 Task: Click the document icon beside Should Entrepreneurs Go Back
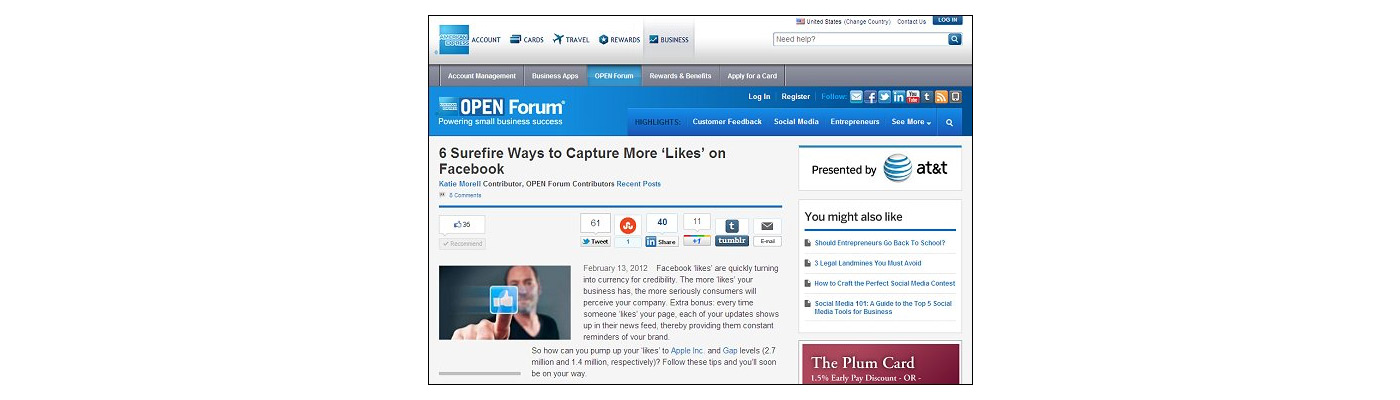pyautogui.click(x=808, y=243)
